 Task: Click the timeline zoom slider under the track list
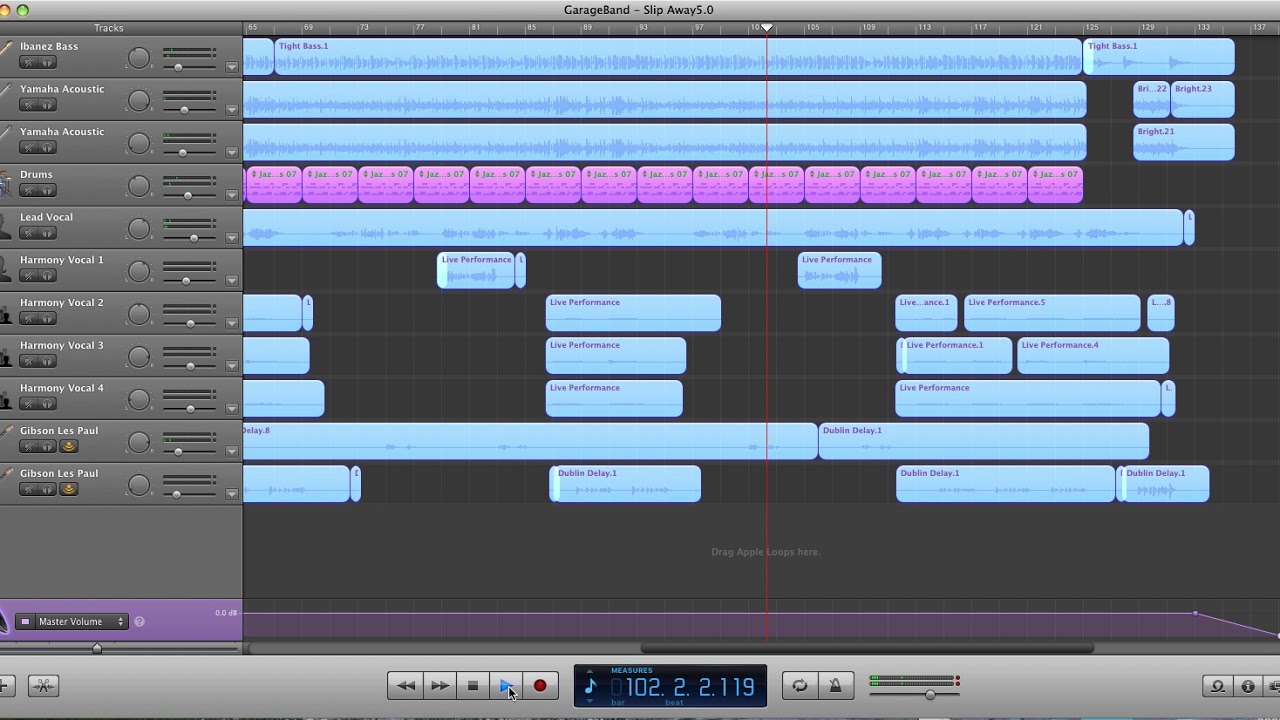[x=97, y=648]
